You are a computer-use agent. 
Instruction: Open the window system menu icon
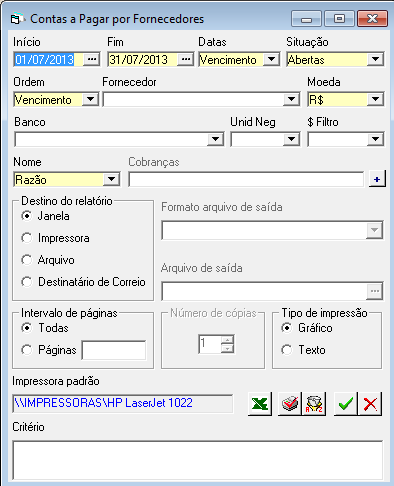click(x=16, y=19)
